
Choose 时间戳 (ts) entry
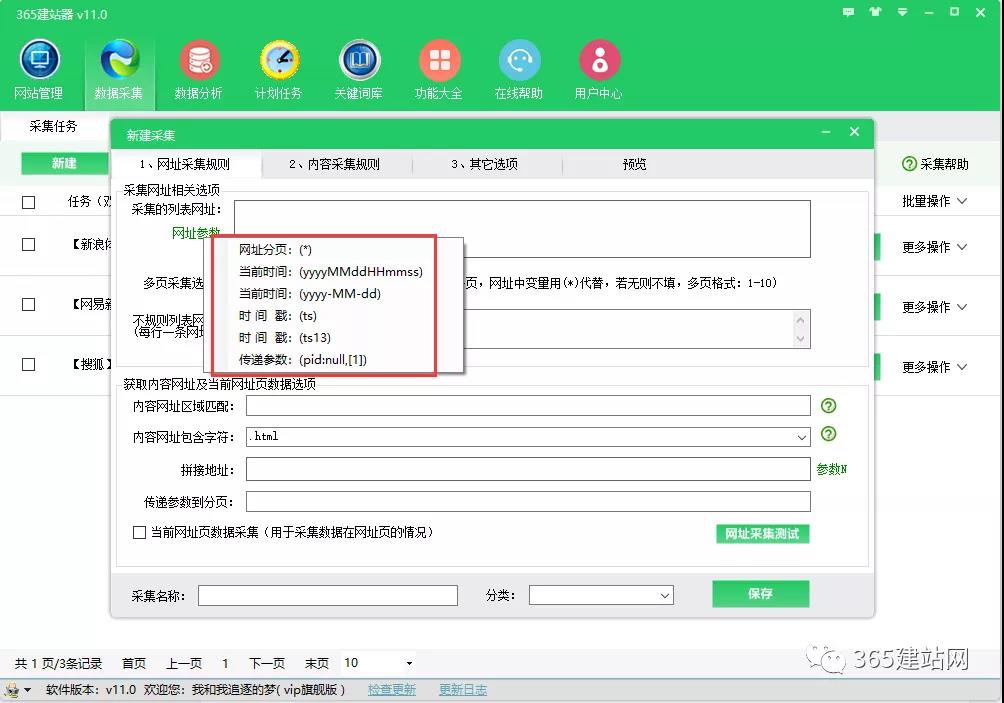[278, 316]
